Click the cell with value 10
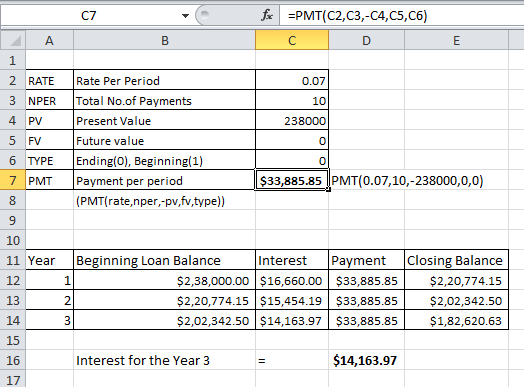This screenshot has width=524, height=387. point(292,100)
